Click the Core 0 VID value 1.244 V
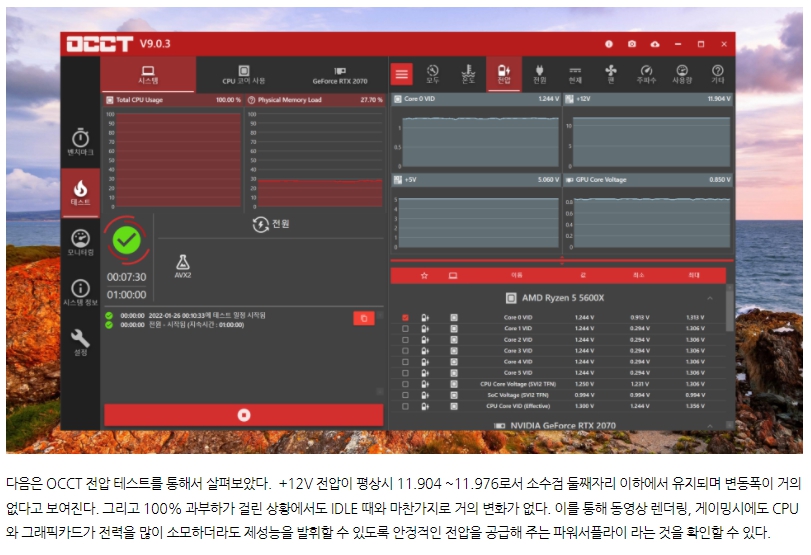This screenshot has height=555, width=811. 584,318
